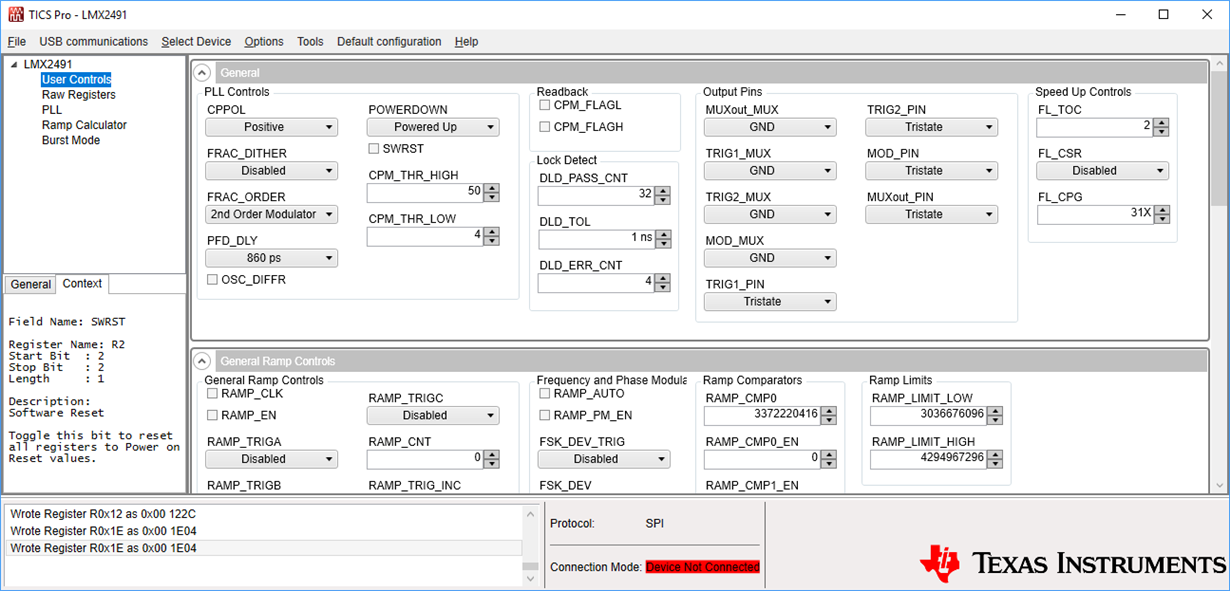Check the RAMP_EN checkbox

[x=212, y=415]
